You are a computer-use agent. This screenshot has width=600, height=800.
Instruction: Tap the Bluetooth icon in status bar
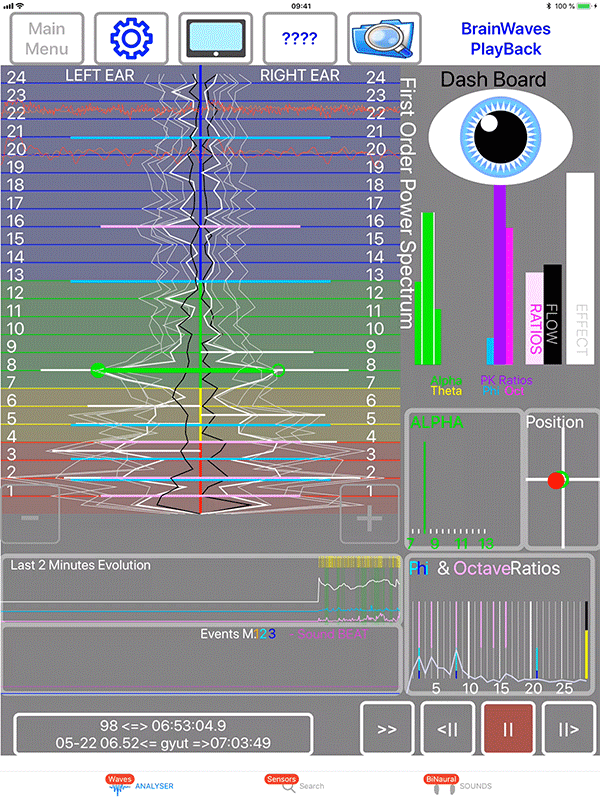(x=549, y=6)
